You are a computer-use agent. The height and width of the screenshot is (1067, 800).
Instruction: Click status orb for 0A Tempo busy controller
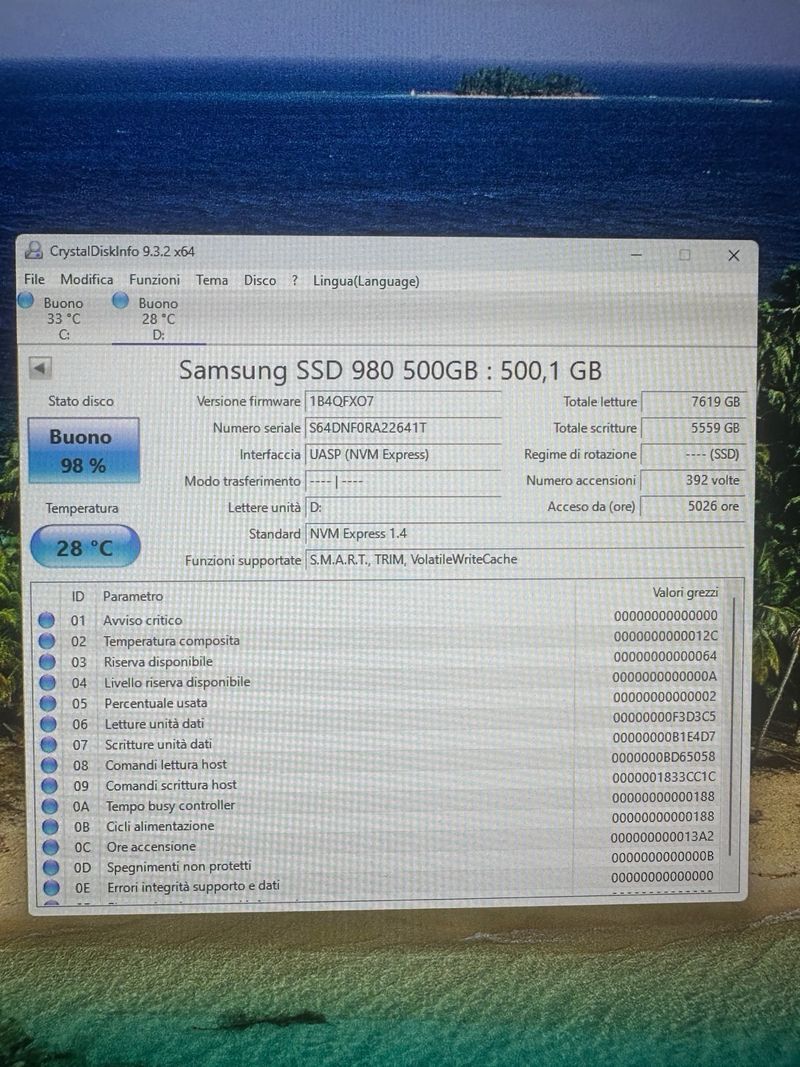click(50, 806)
